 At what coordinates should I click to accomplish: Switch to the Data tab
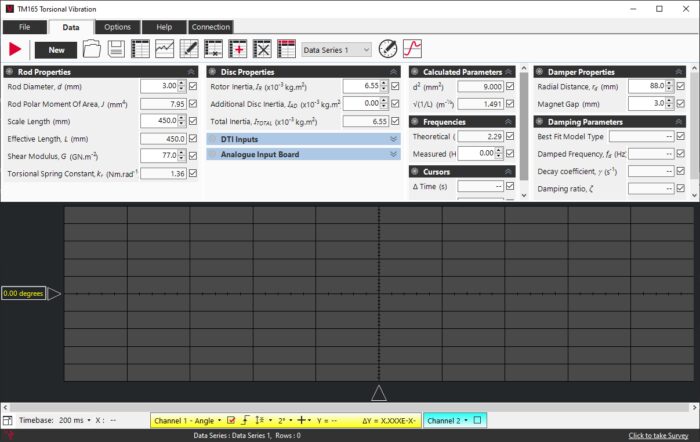[x=71, y=27]
